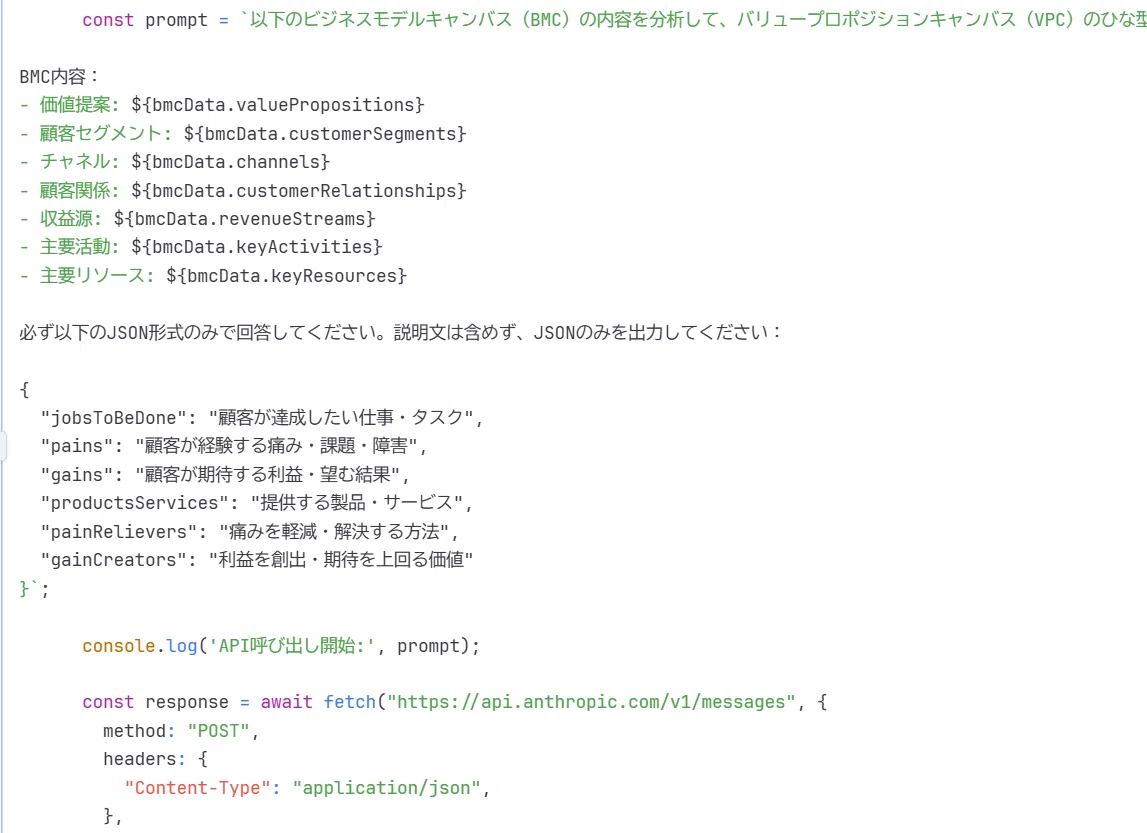Click the bmcData.keyResources placeholder
Viewport: 1147px width, 833px height.
click(286, 276)
